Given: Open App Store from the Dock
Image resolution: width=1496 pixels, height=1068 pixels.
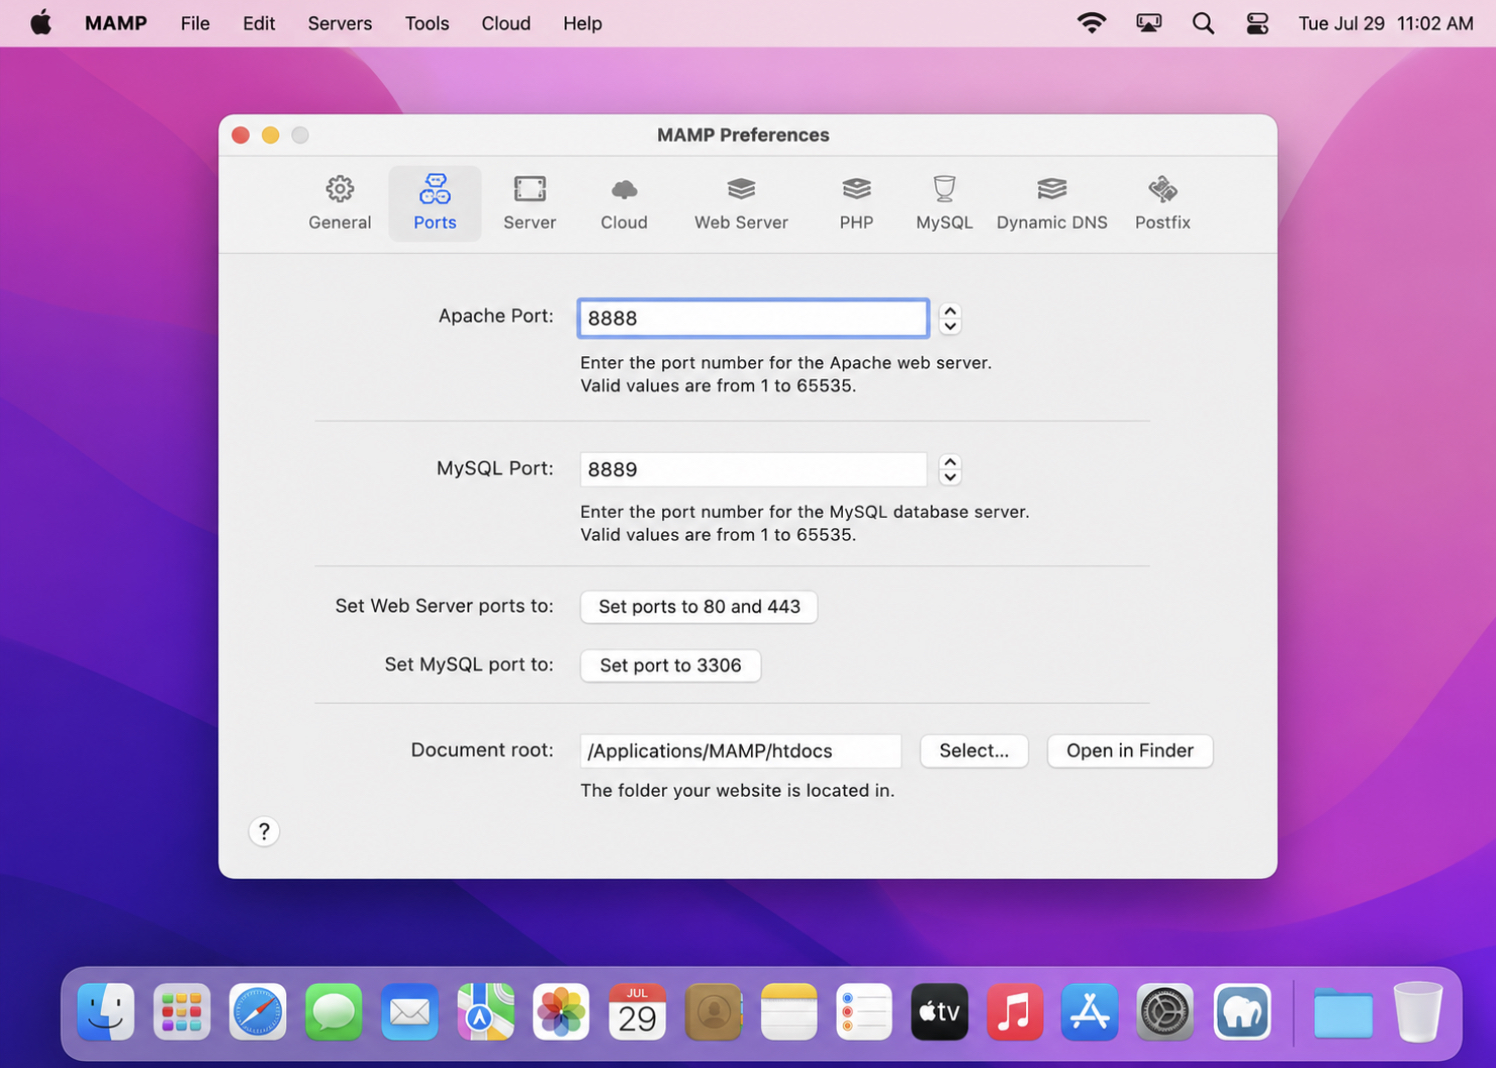Looking at the screenshot, I should 1090,1012.
